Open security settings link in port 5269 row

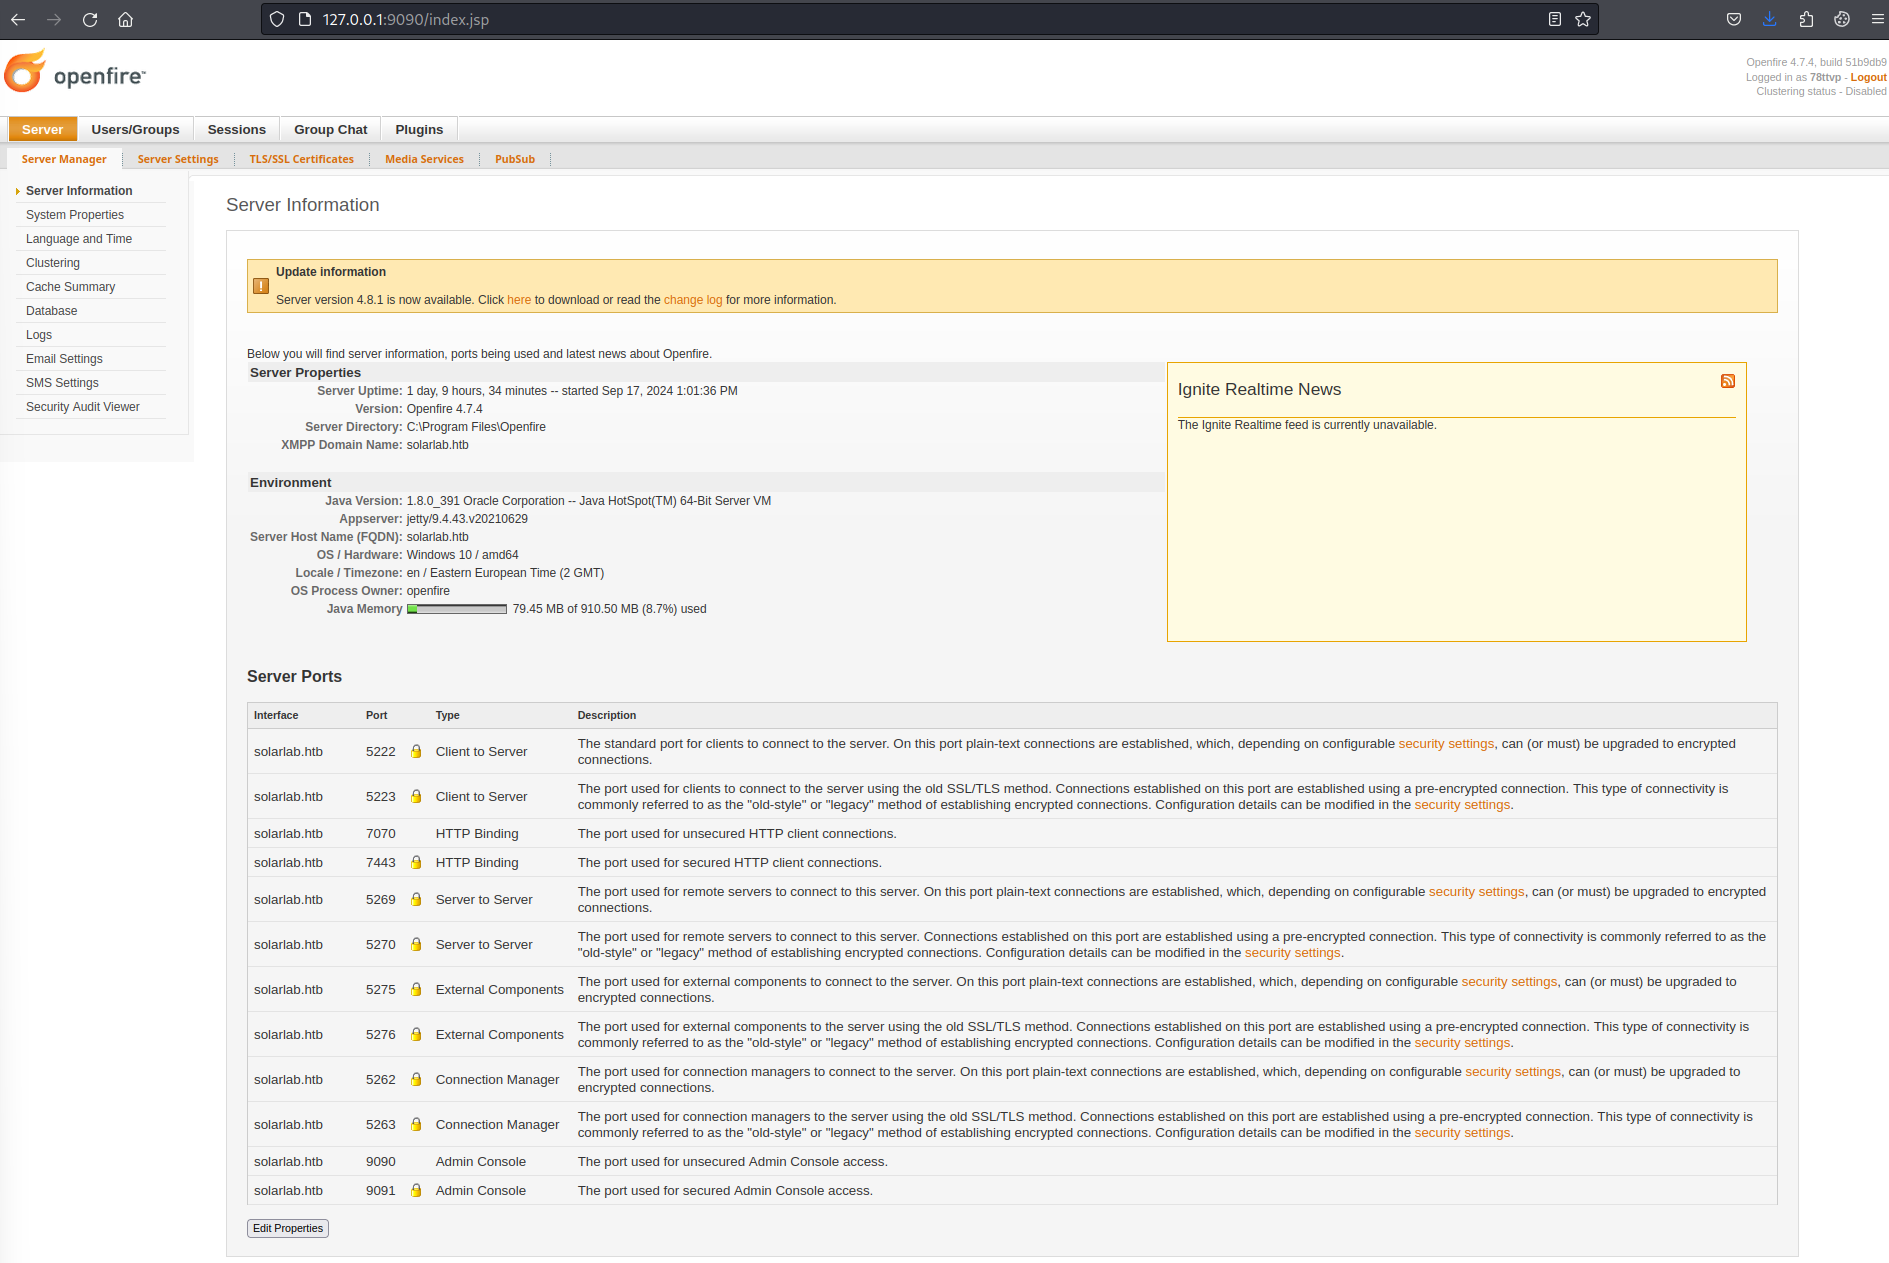tap(1477, 891)
